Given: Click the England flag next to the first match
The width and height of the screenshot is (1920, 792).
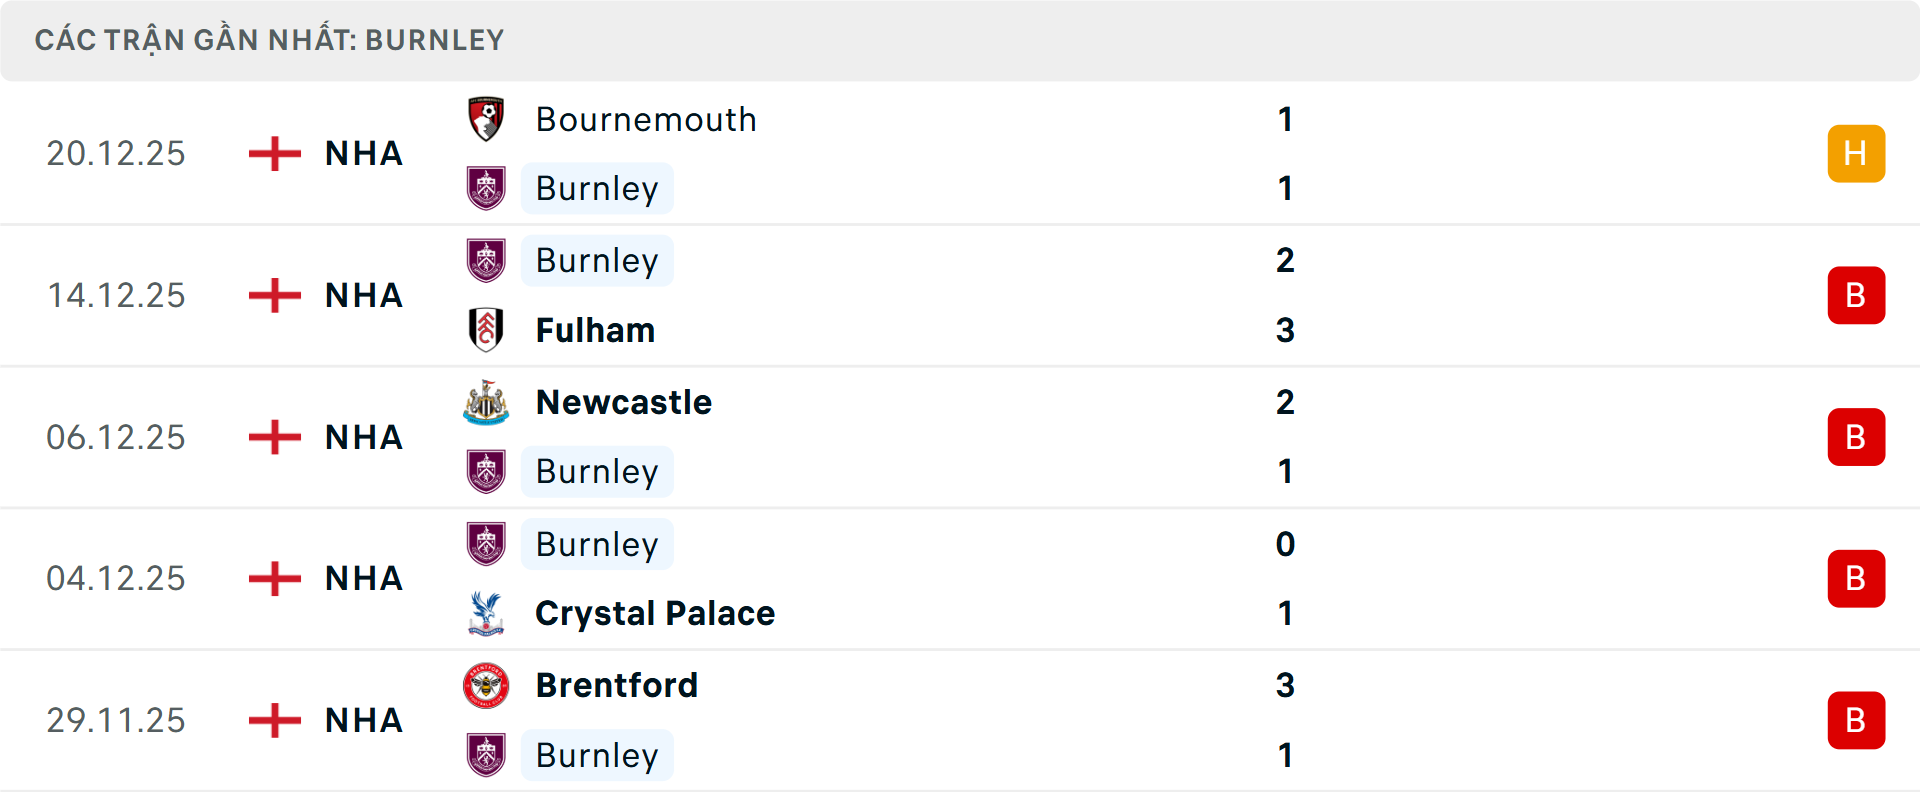Looking at the screenshot, I should click(x=273, y=153).
